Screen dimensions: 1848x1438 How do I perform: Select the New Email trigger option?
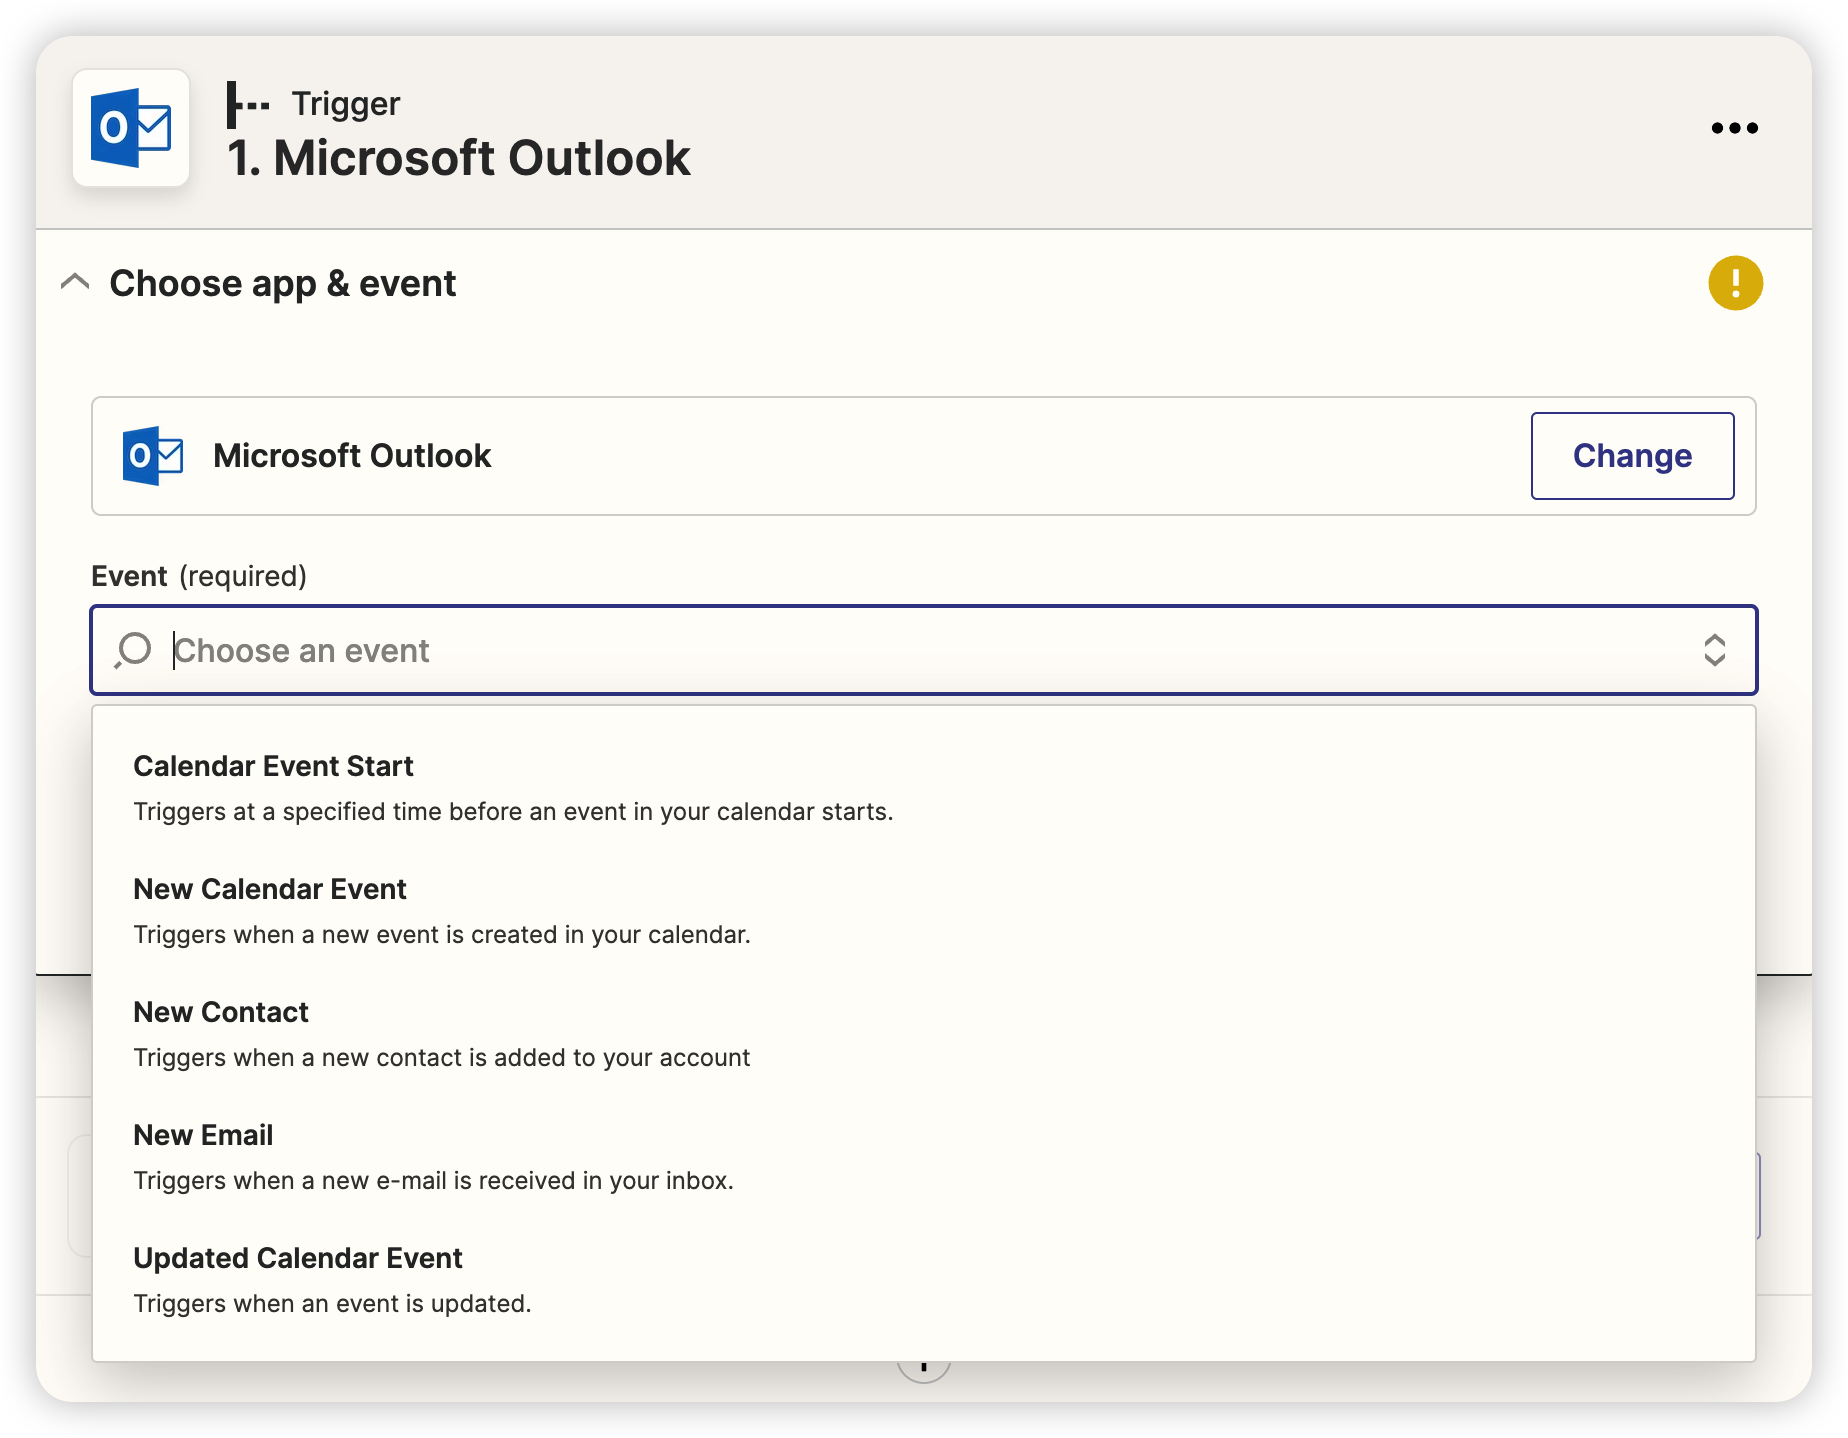[203, 1135]
